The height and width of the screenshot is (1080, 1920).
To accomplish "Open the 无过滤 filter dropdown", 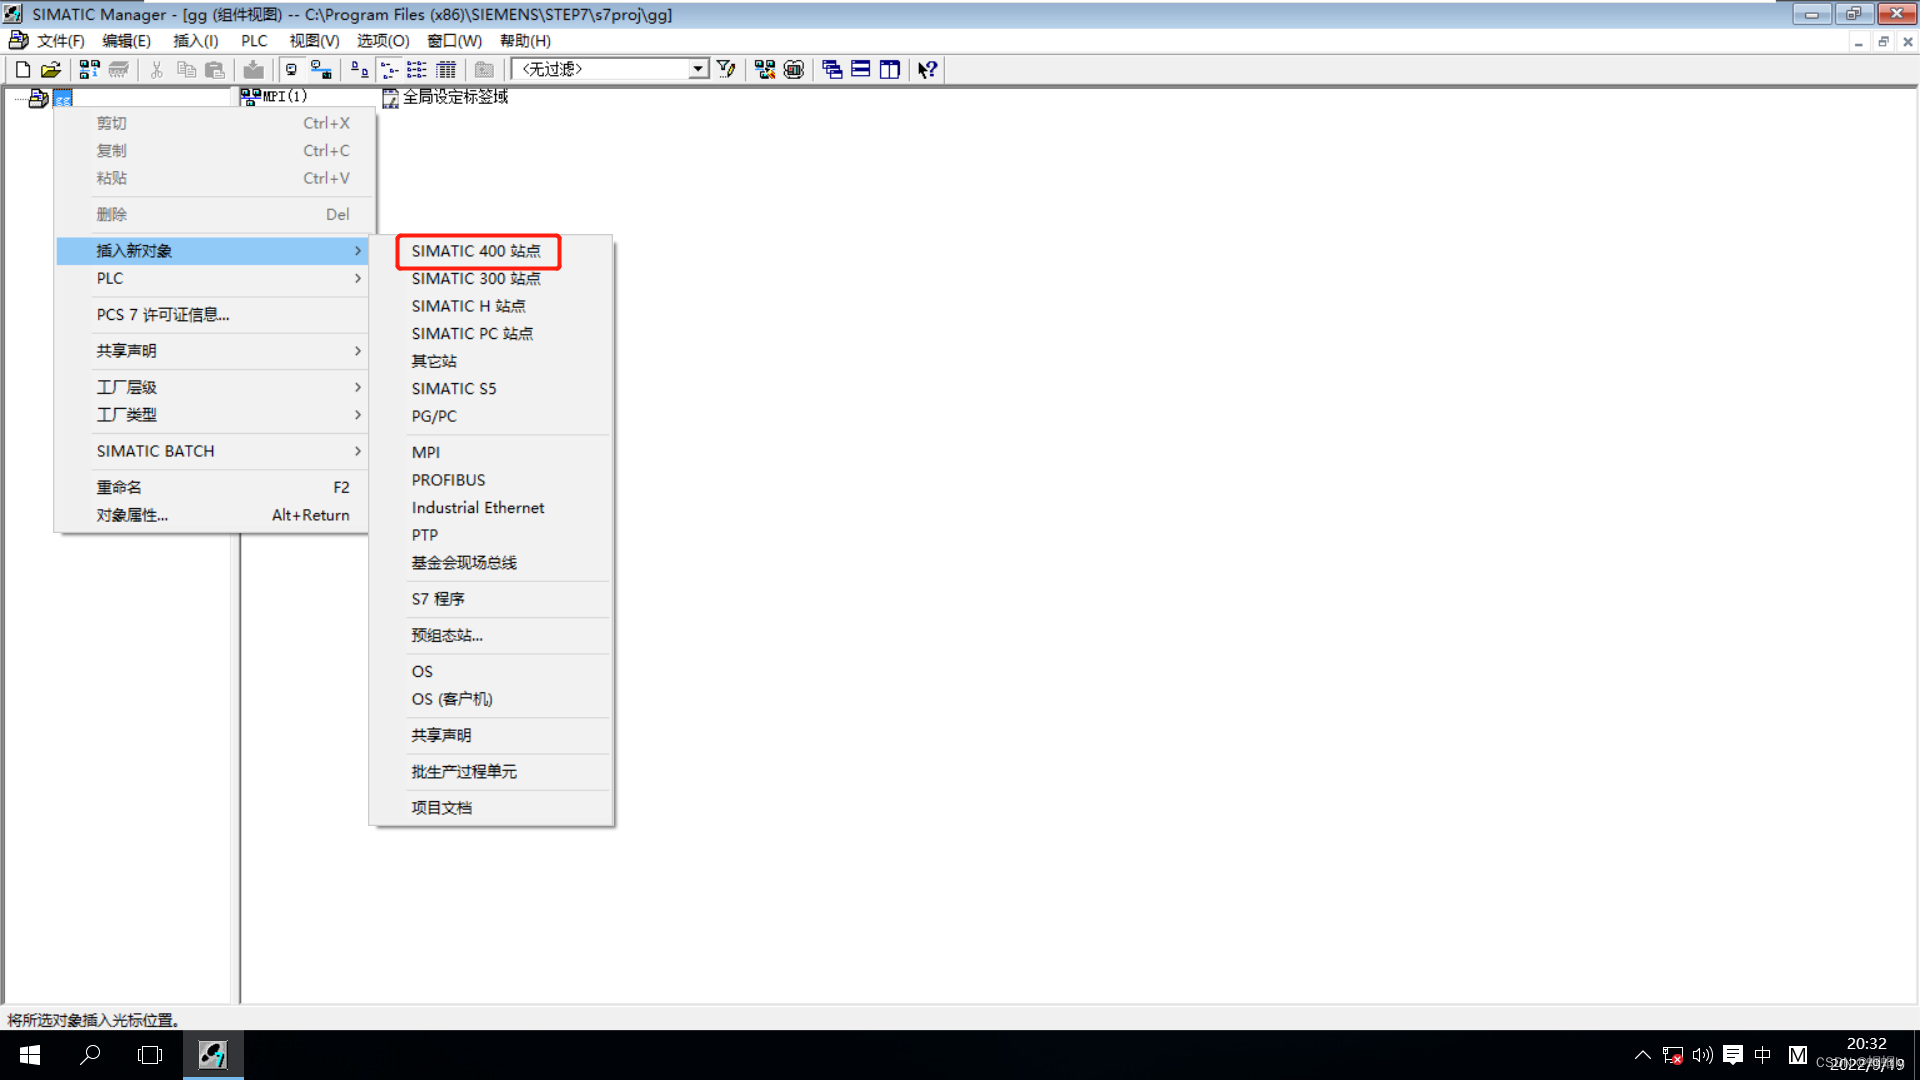I will tap(698, 69).
